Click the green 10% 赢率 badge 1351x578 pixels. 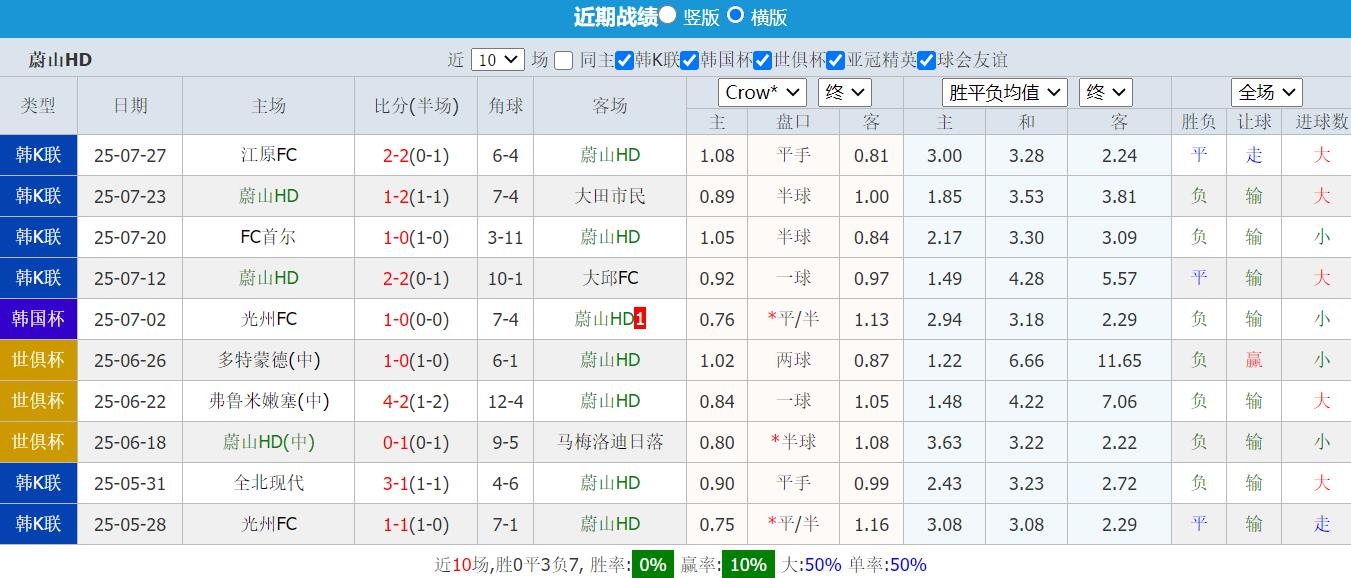tap(746, 564)
